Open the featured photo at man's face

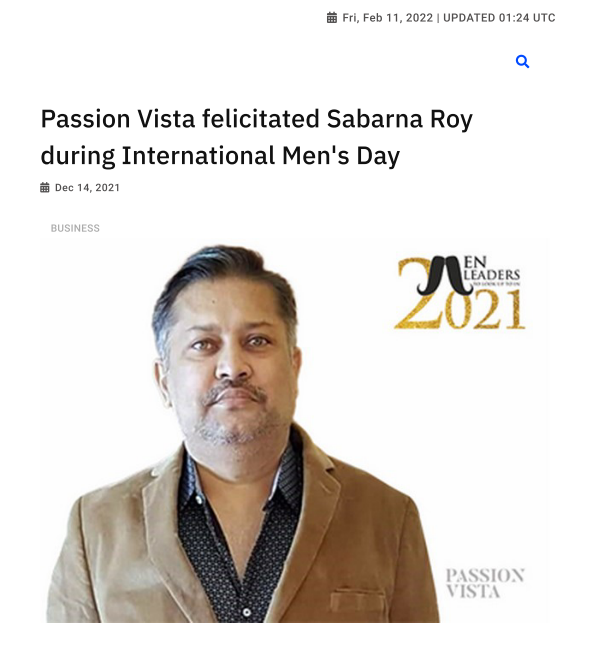tap(232, 369)
